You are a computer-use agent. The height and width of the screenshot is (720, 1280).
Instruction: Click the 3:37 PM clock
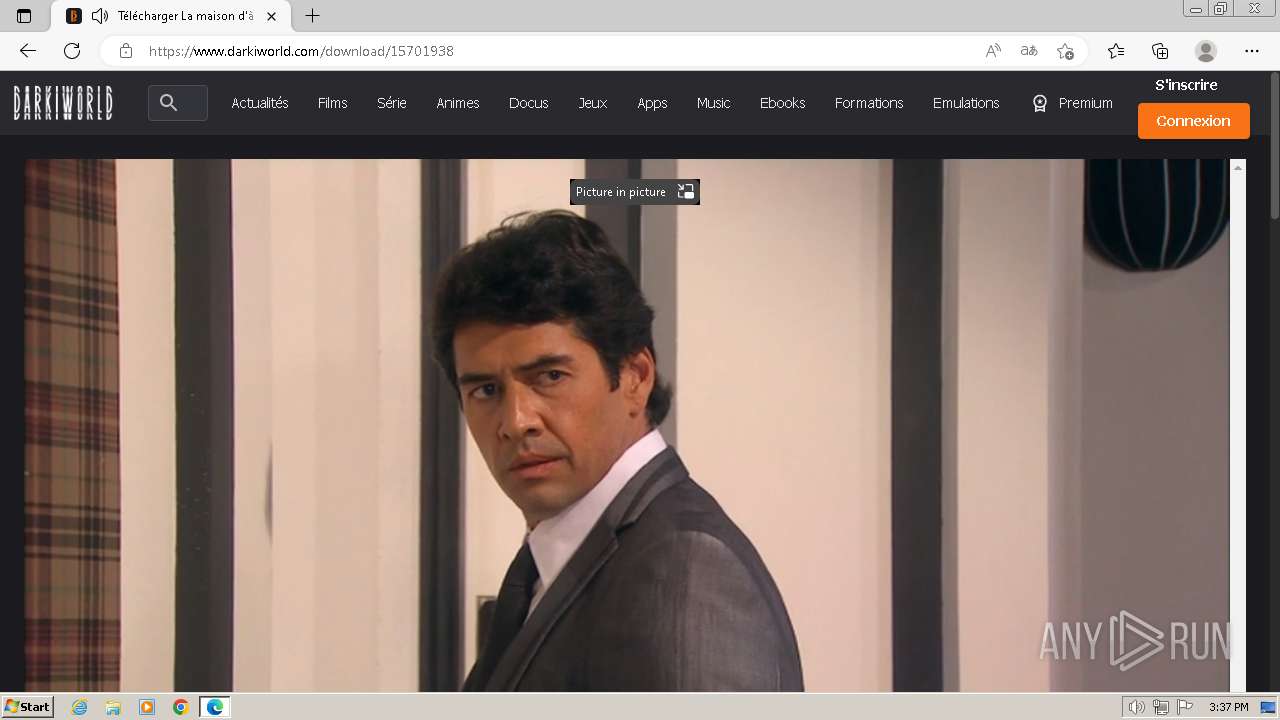point(1229,707)
